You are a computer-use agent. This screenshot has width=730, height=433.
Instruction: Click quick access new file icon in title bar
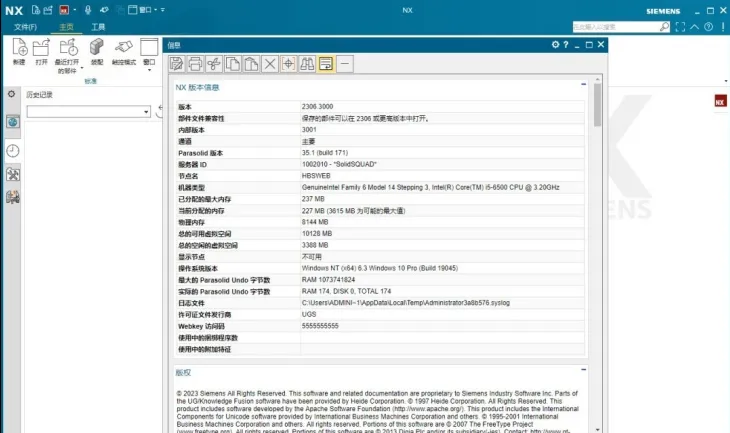tap(36, 10)
